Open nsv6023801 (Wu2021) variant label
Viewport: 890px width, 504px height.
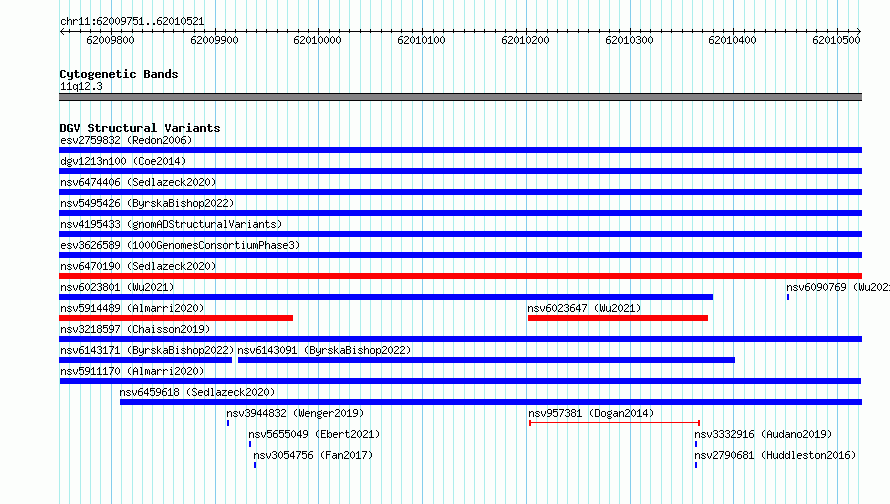[x=117, y=287]
